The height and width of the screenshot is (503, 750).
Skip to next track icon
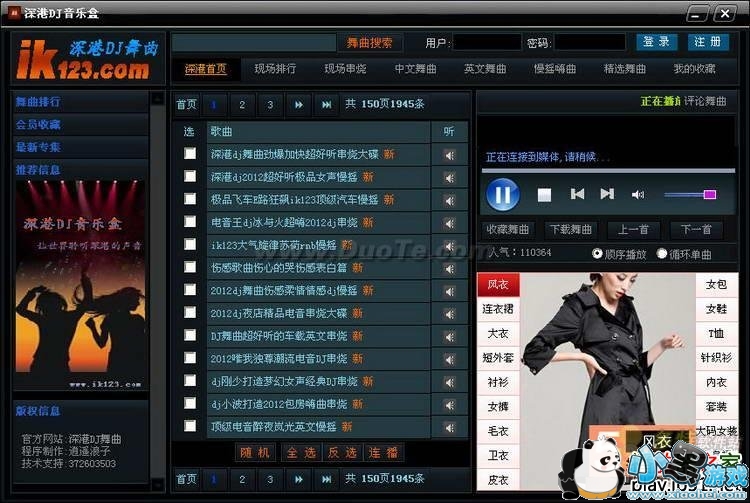tap(607, 194)
